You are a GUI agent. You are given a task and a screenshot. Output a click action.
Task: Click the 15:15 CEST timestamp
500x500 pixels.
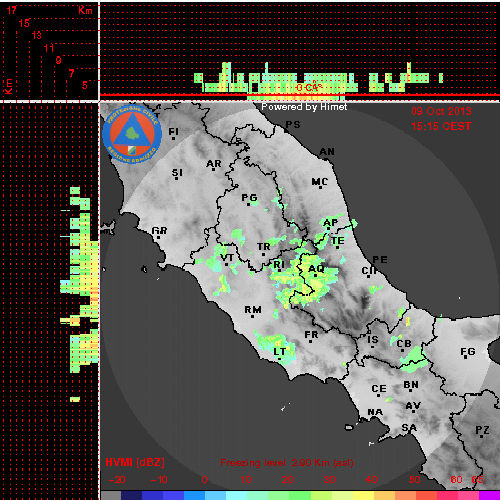click(x=441, y=126)
